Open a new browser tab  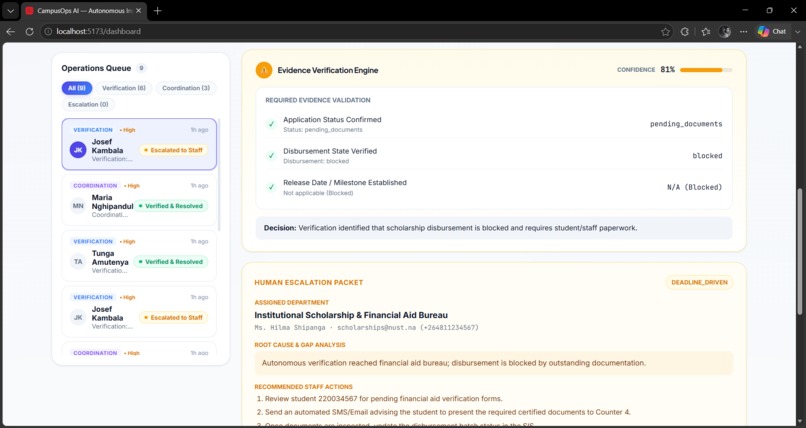158,10
